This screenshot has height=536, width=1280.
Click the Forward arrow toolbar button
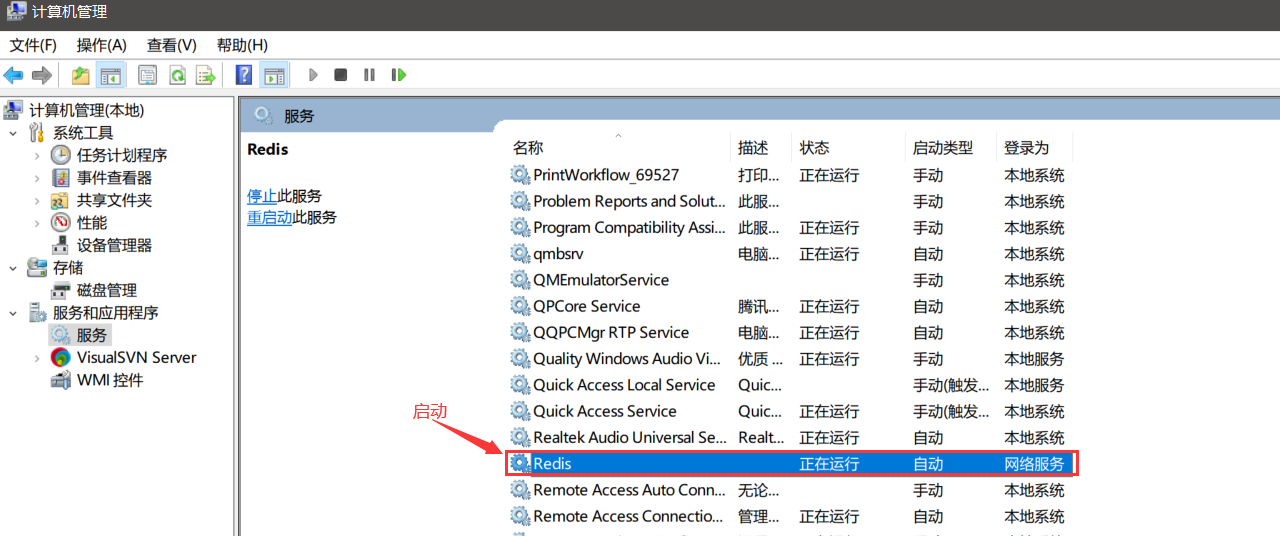42,75
